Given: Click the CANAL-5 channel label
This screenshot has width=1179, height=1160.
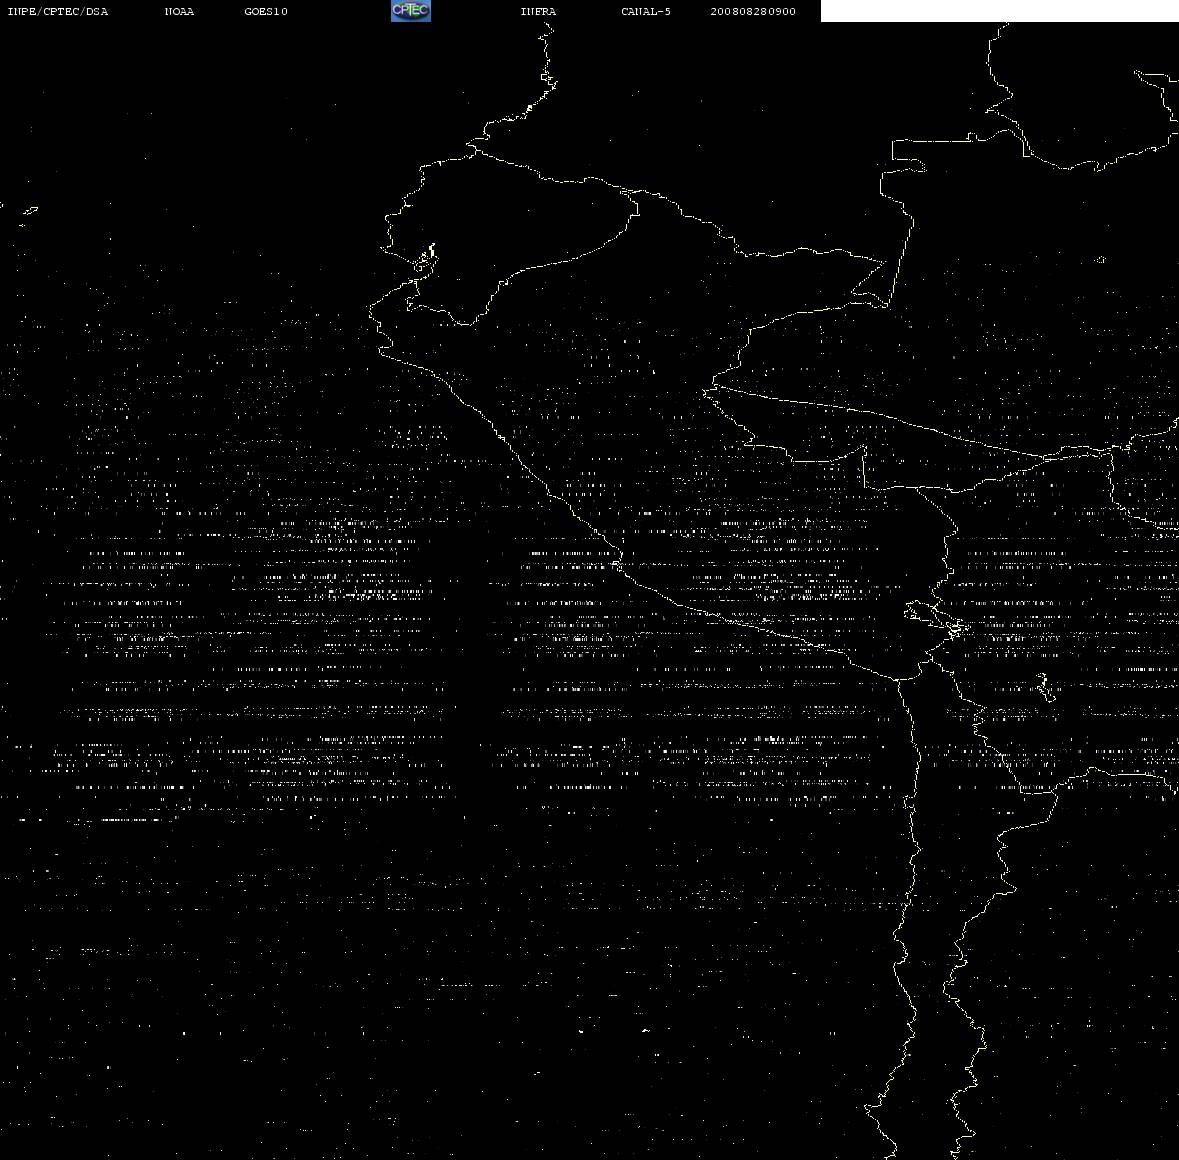Looking at the screenshot, I should coord(646,11).
